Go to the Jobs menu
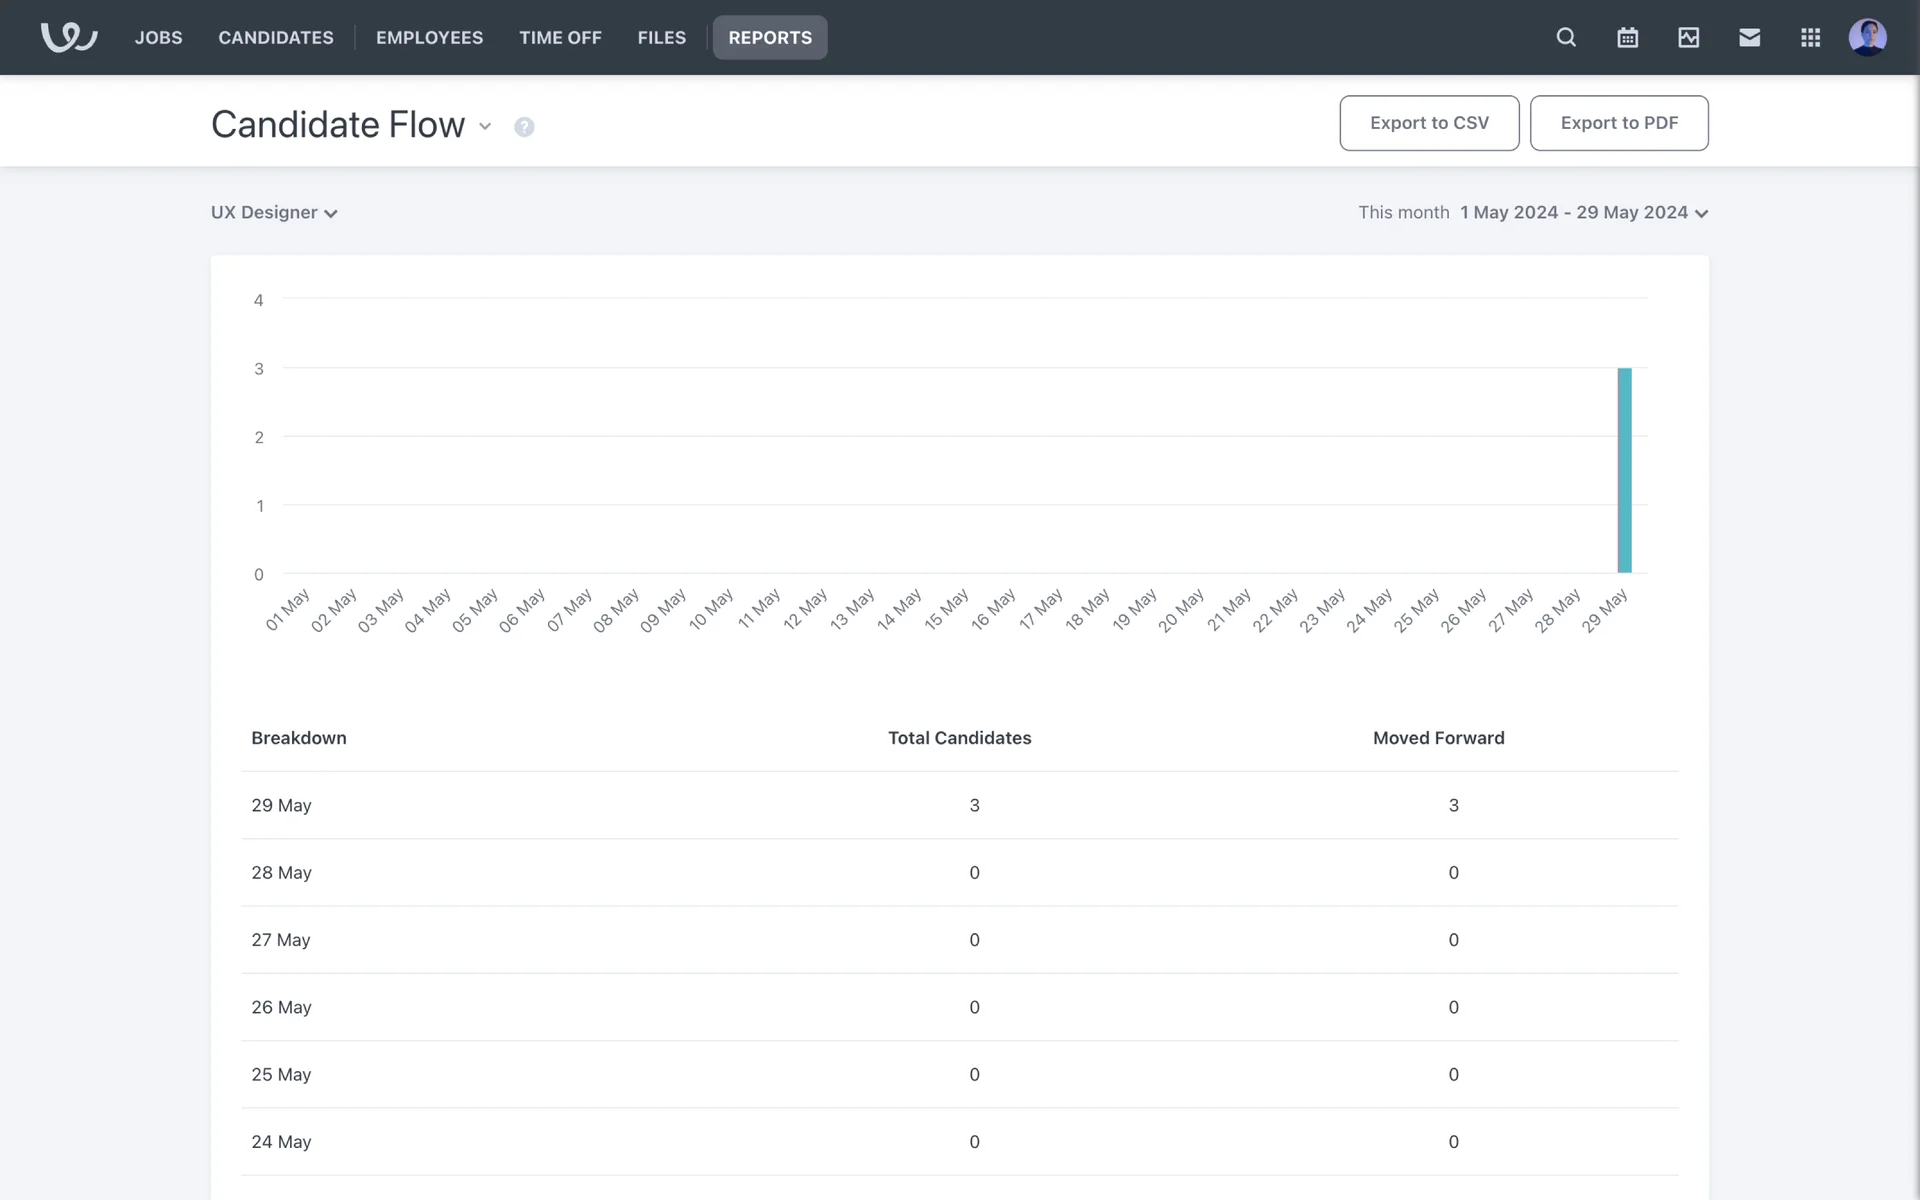Viewport: 1920px width, 1200px height. coord(158,37)
